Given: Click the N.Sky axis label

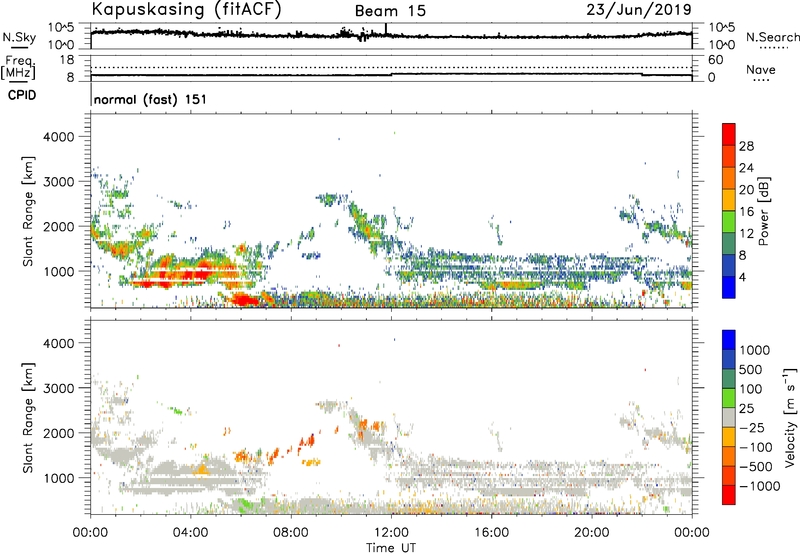Looking at the screenshot, I should coord(19,37).
